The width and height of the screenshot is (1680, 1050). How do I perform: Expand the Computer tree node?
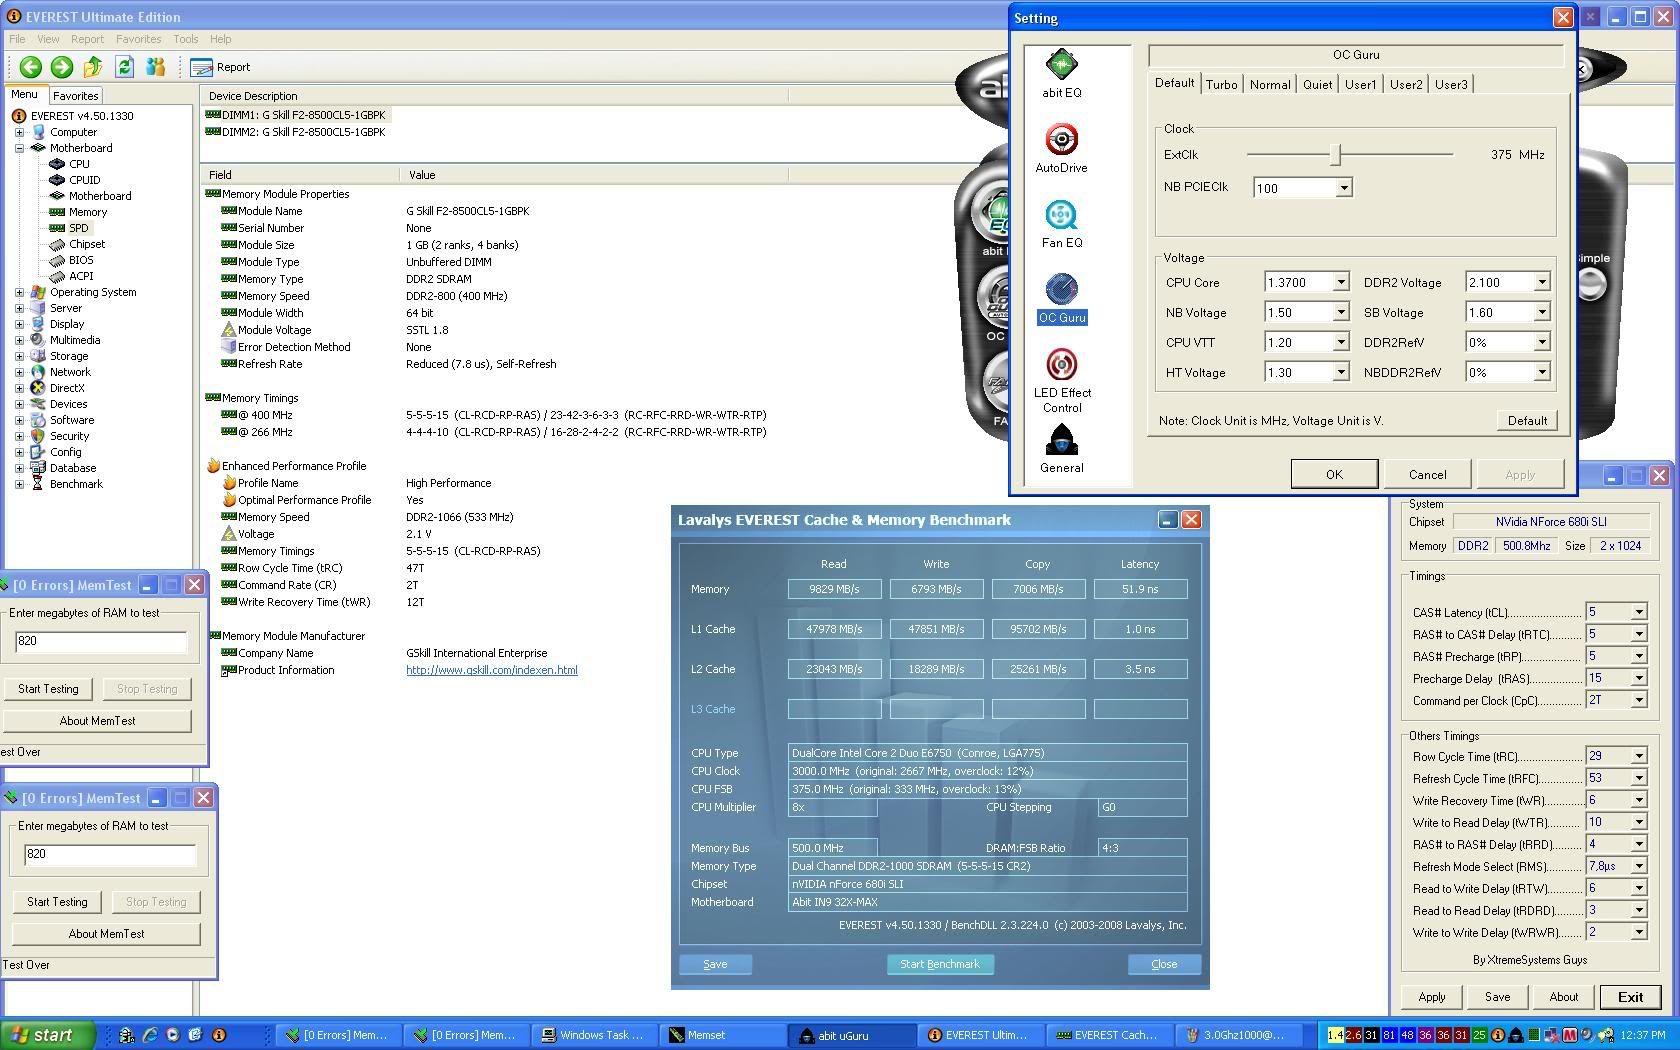click(19, 132)
